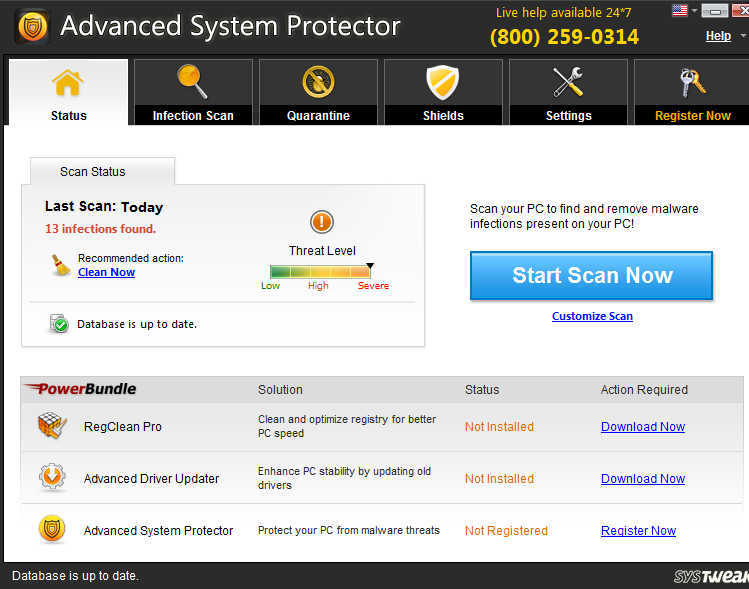Click the Clean Now link

[x=106, y=272]
